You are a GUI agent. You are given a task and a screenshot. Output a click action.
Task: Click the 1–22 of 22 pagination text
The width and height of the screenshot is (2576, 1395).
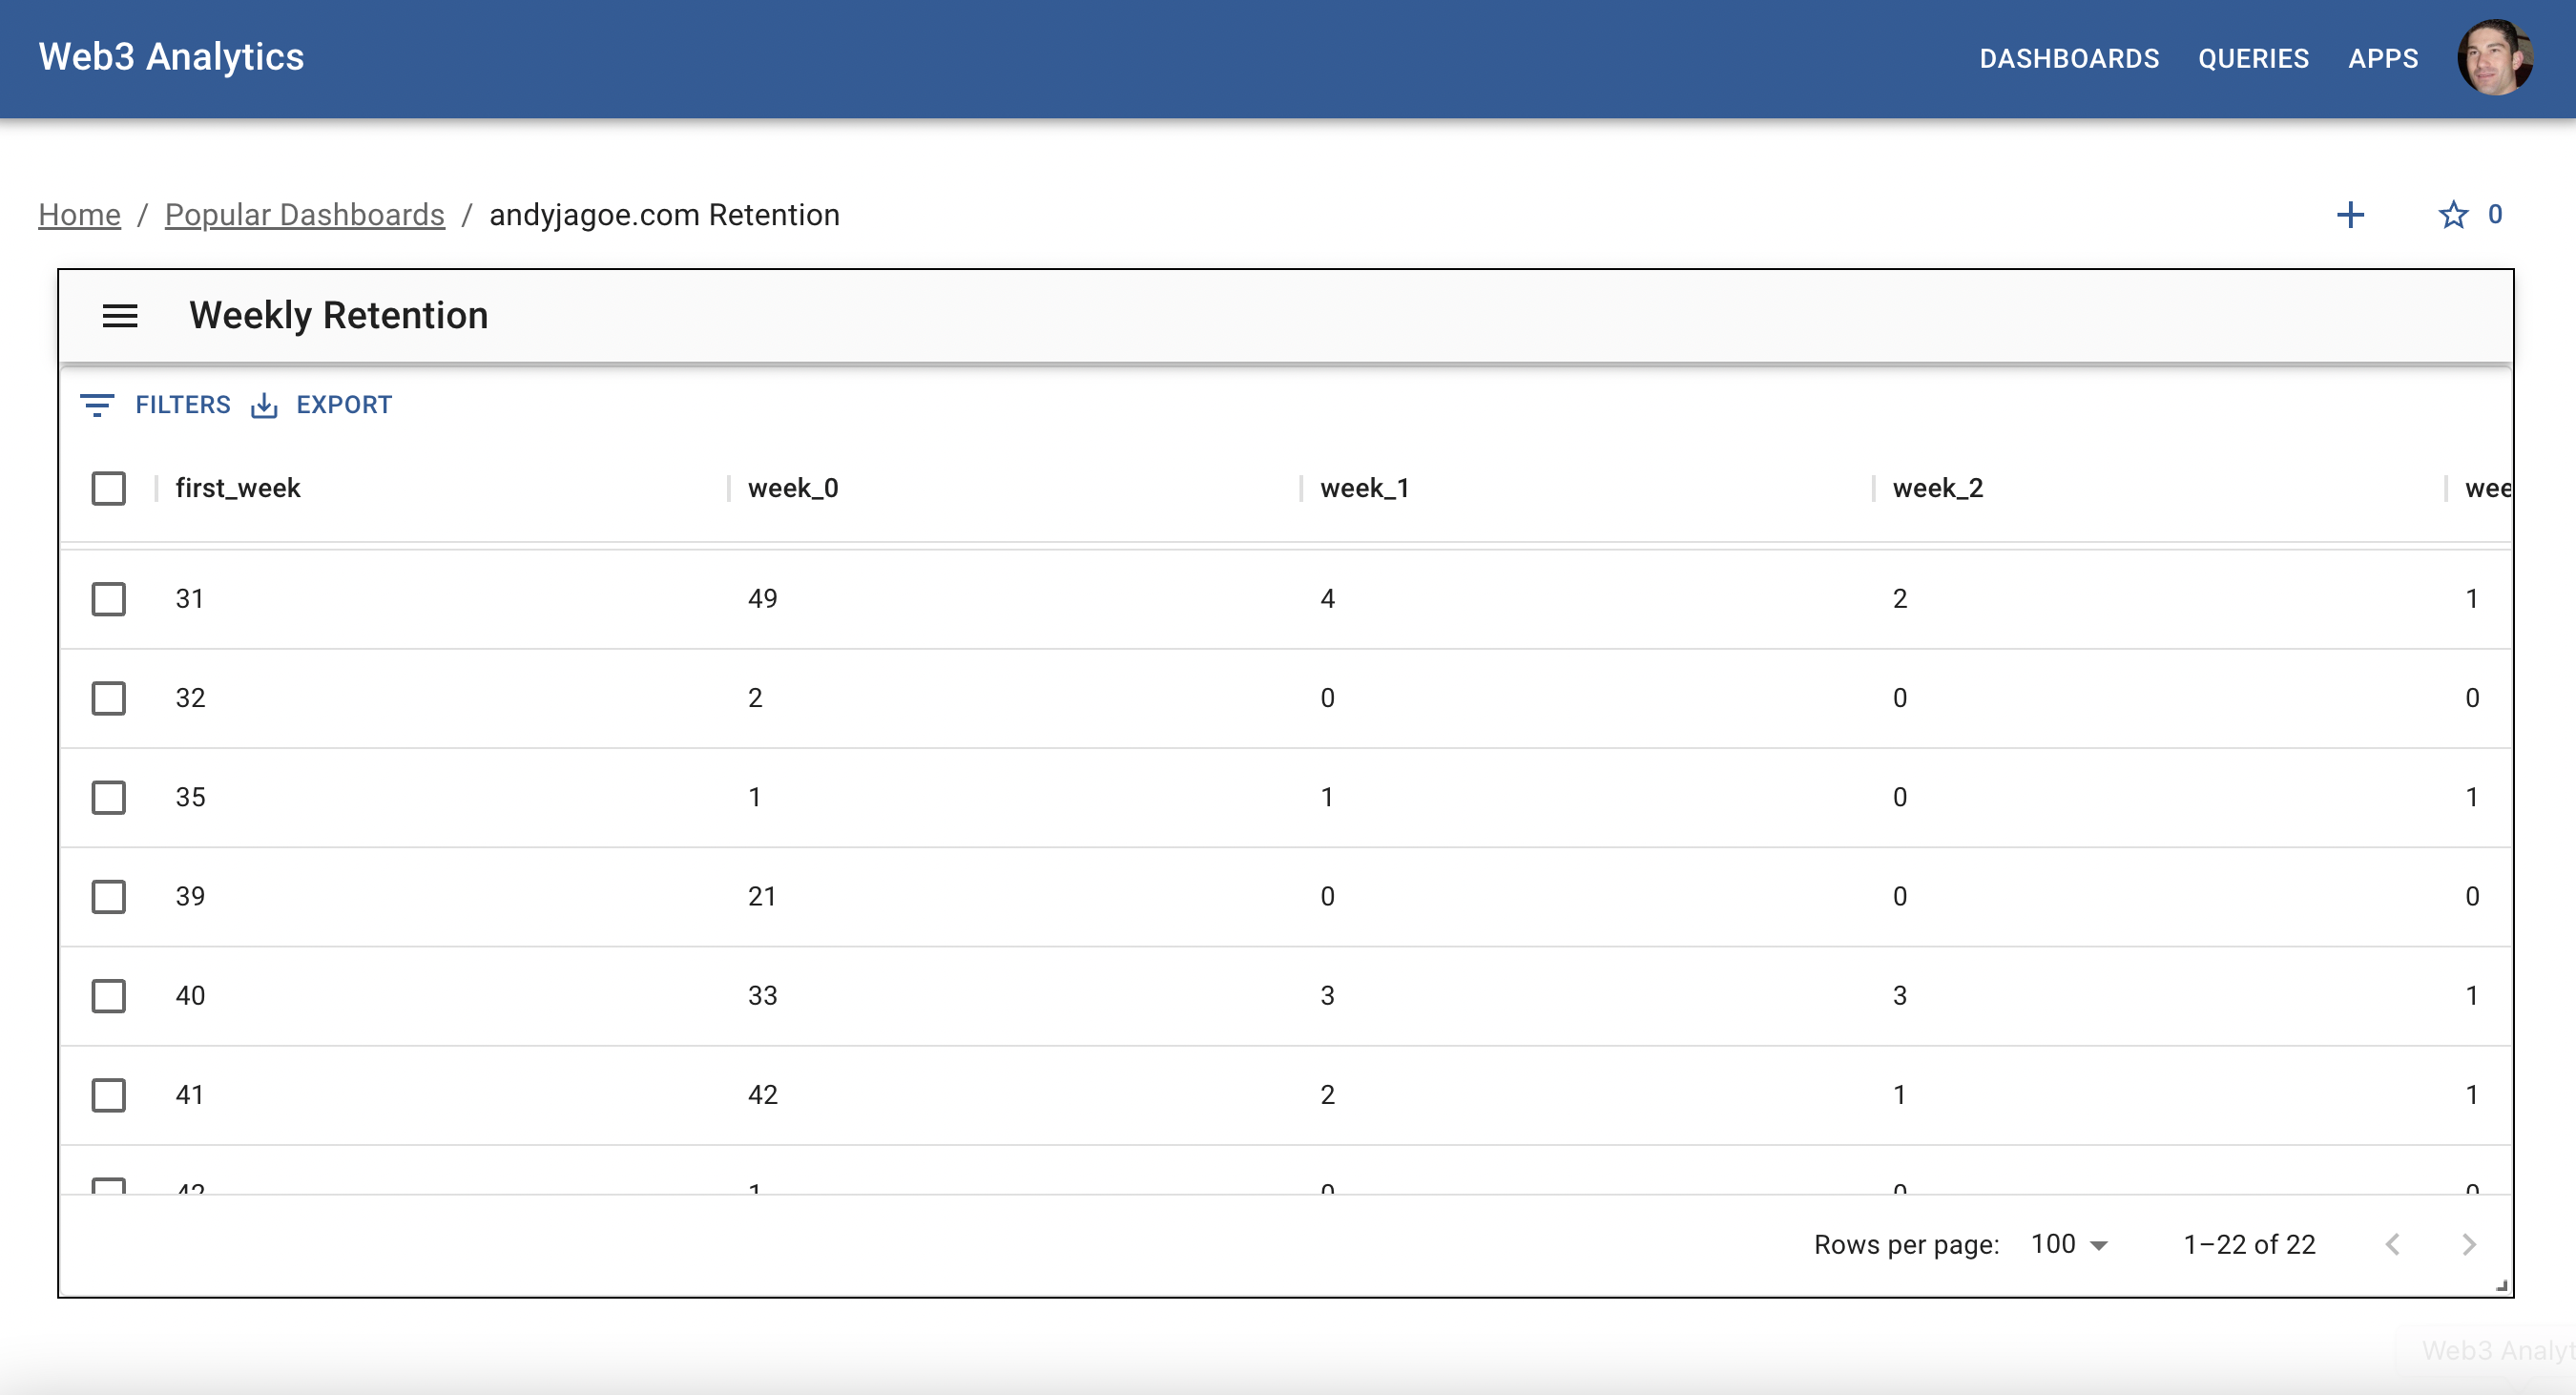coord(2249,1244)
